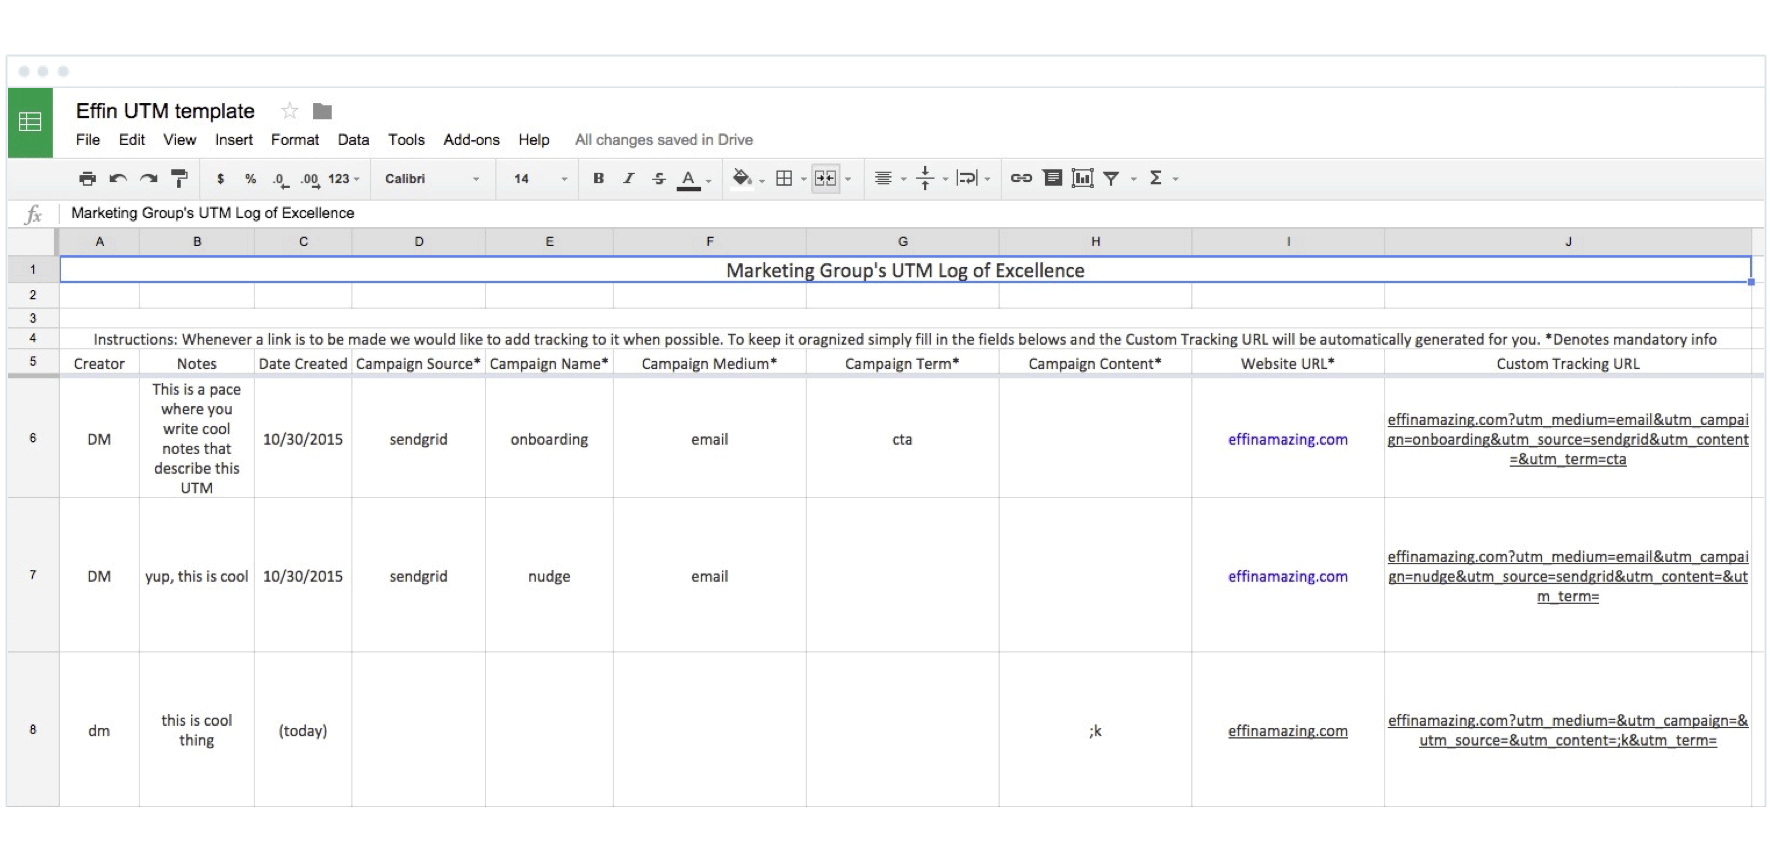This screenshot has width=1770, height=860.
Task: Click the Filter funnel icon
Action: [x=1111, y=179]
